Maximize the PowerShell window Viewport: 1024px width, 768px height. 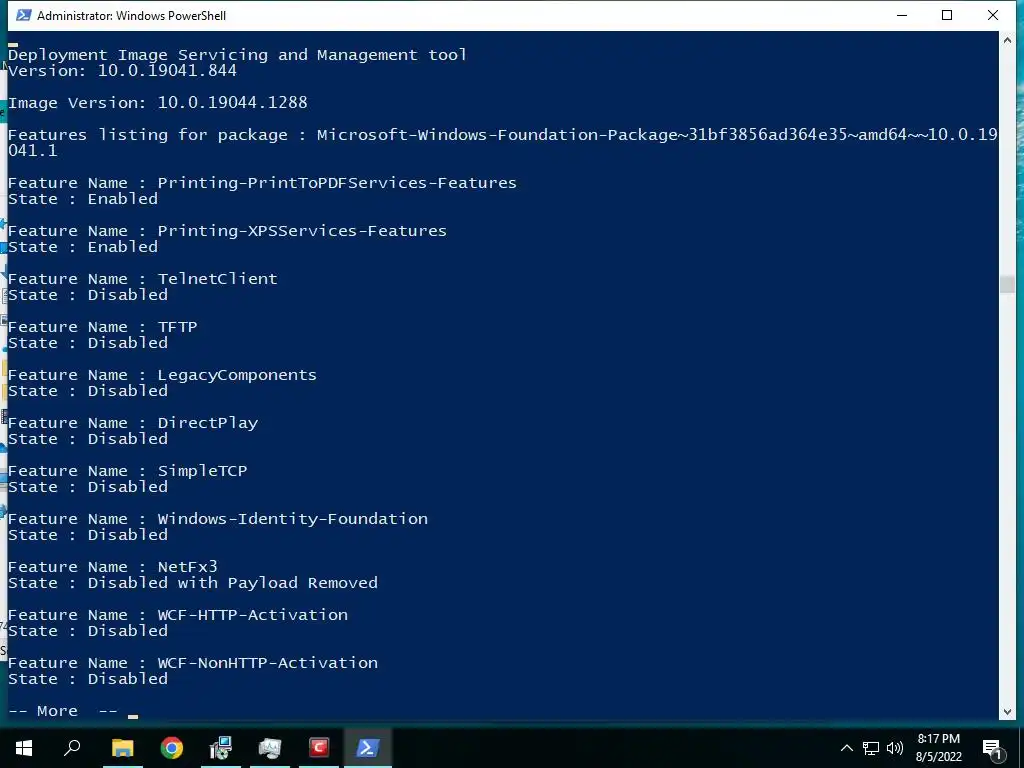[947, 15]
